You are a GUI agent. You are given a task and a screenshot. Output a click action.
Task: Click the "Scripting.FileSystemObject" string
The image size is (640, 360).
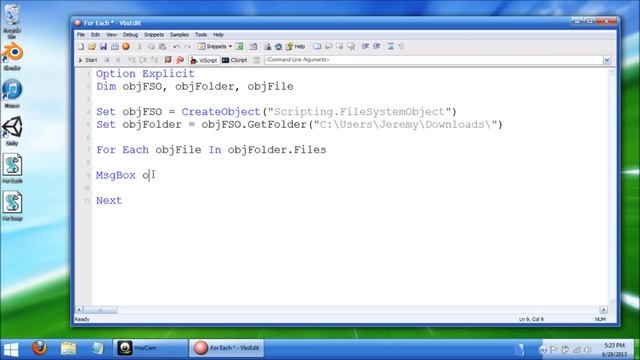(x=359, y=112)
